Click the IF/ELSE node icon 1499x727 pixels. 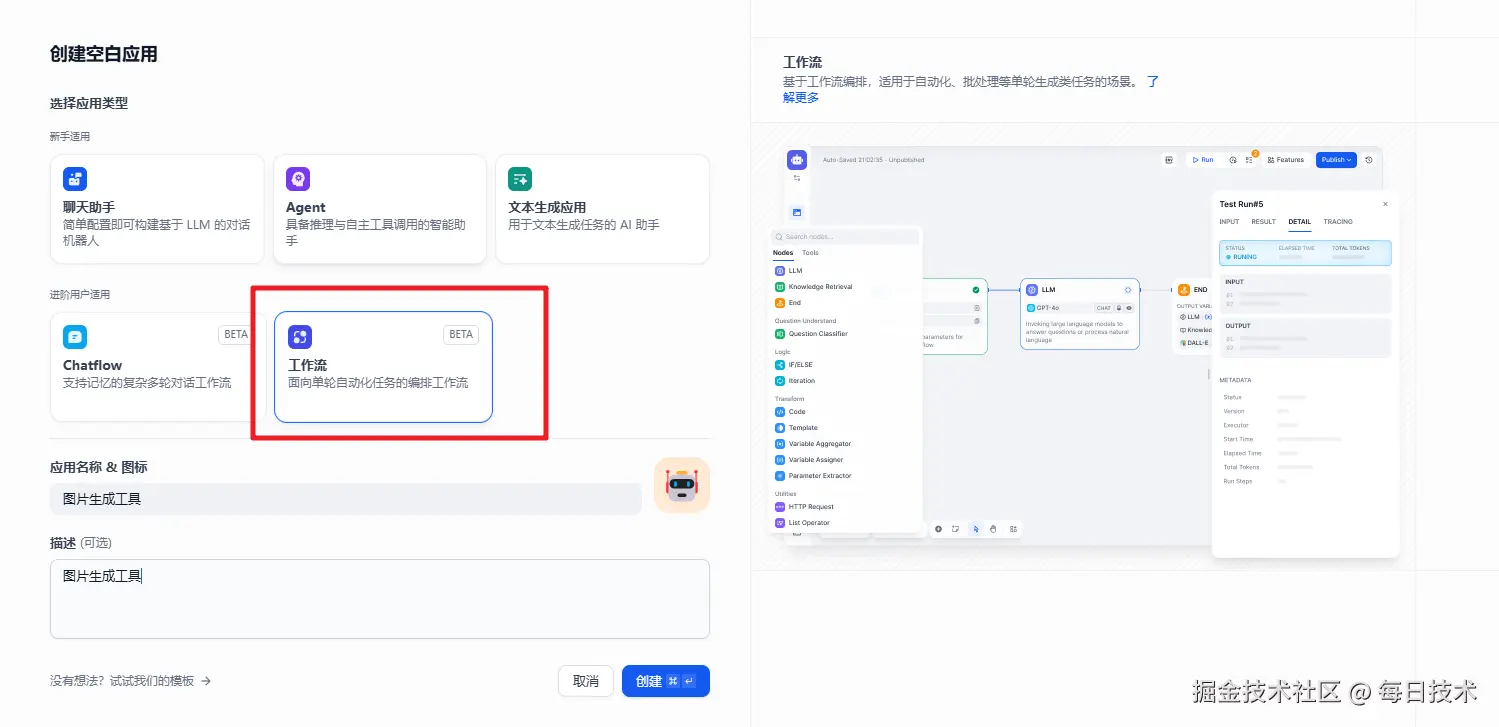[780, 365]
